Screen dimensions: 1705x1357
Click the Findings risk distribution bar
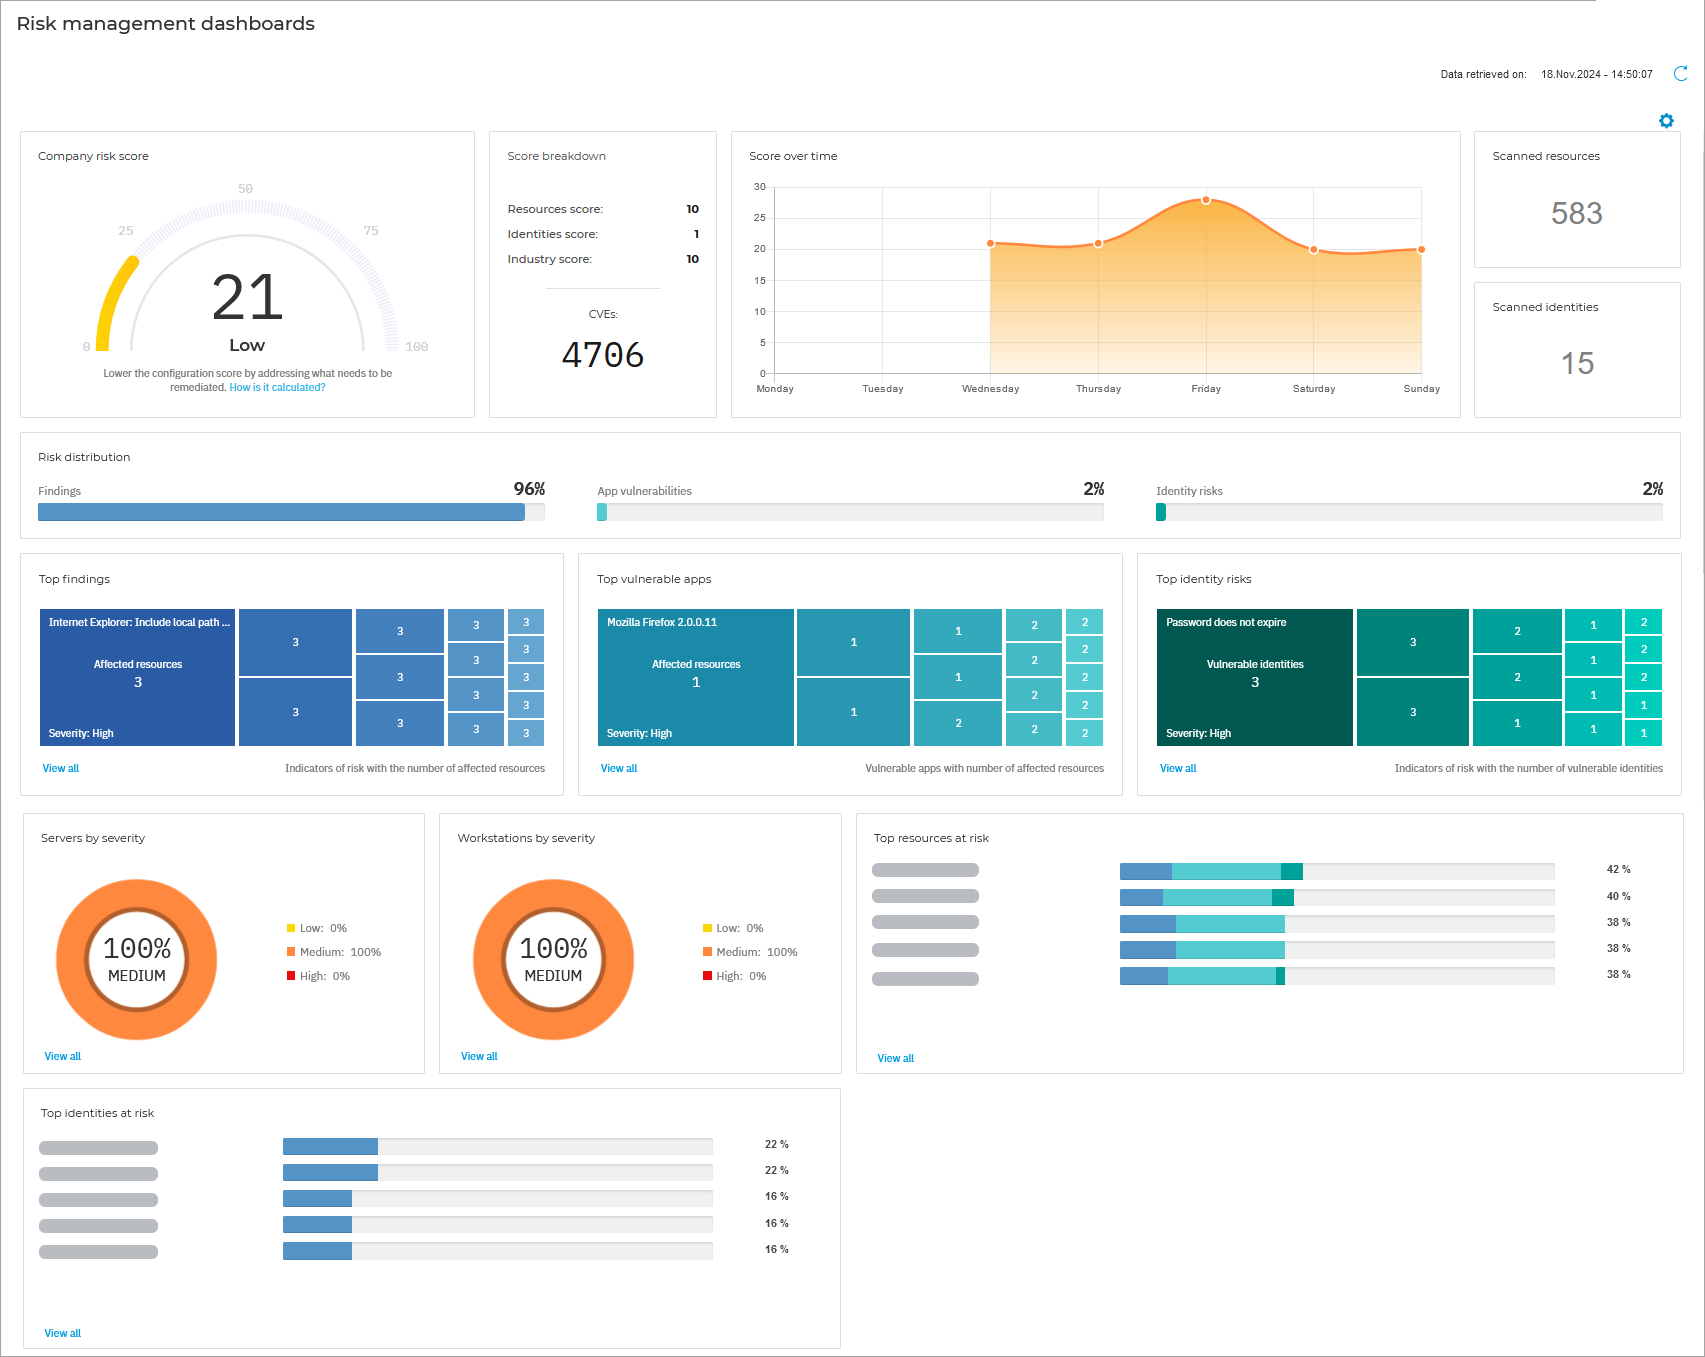click(280, 512)
